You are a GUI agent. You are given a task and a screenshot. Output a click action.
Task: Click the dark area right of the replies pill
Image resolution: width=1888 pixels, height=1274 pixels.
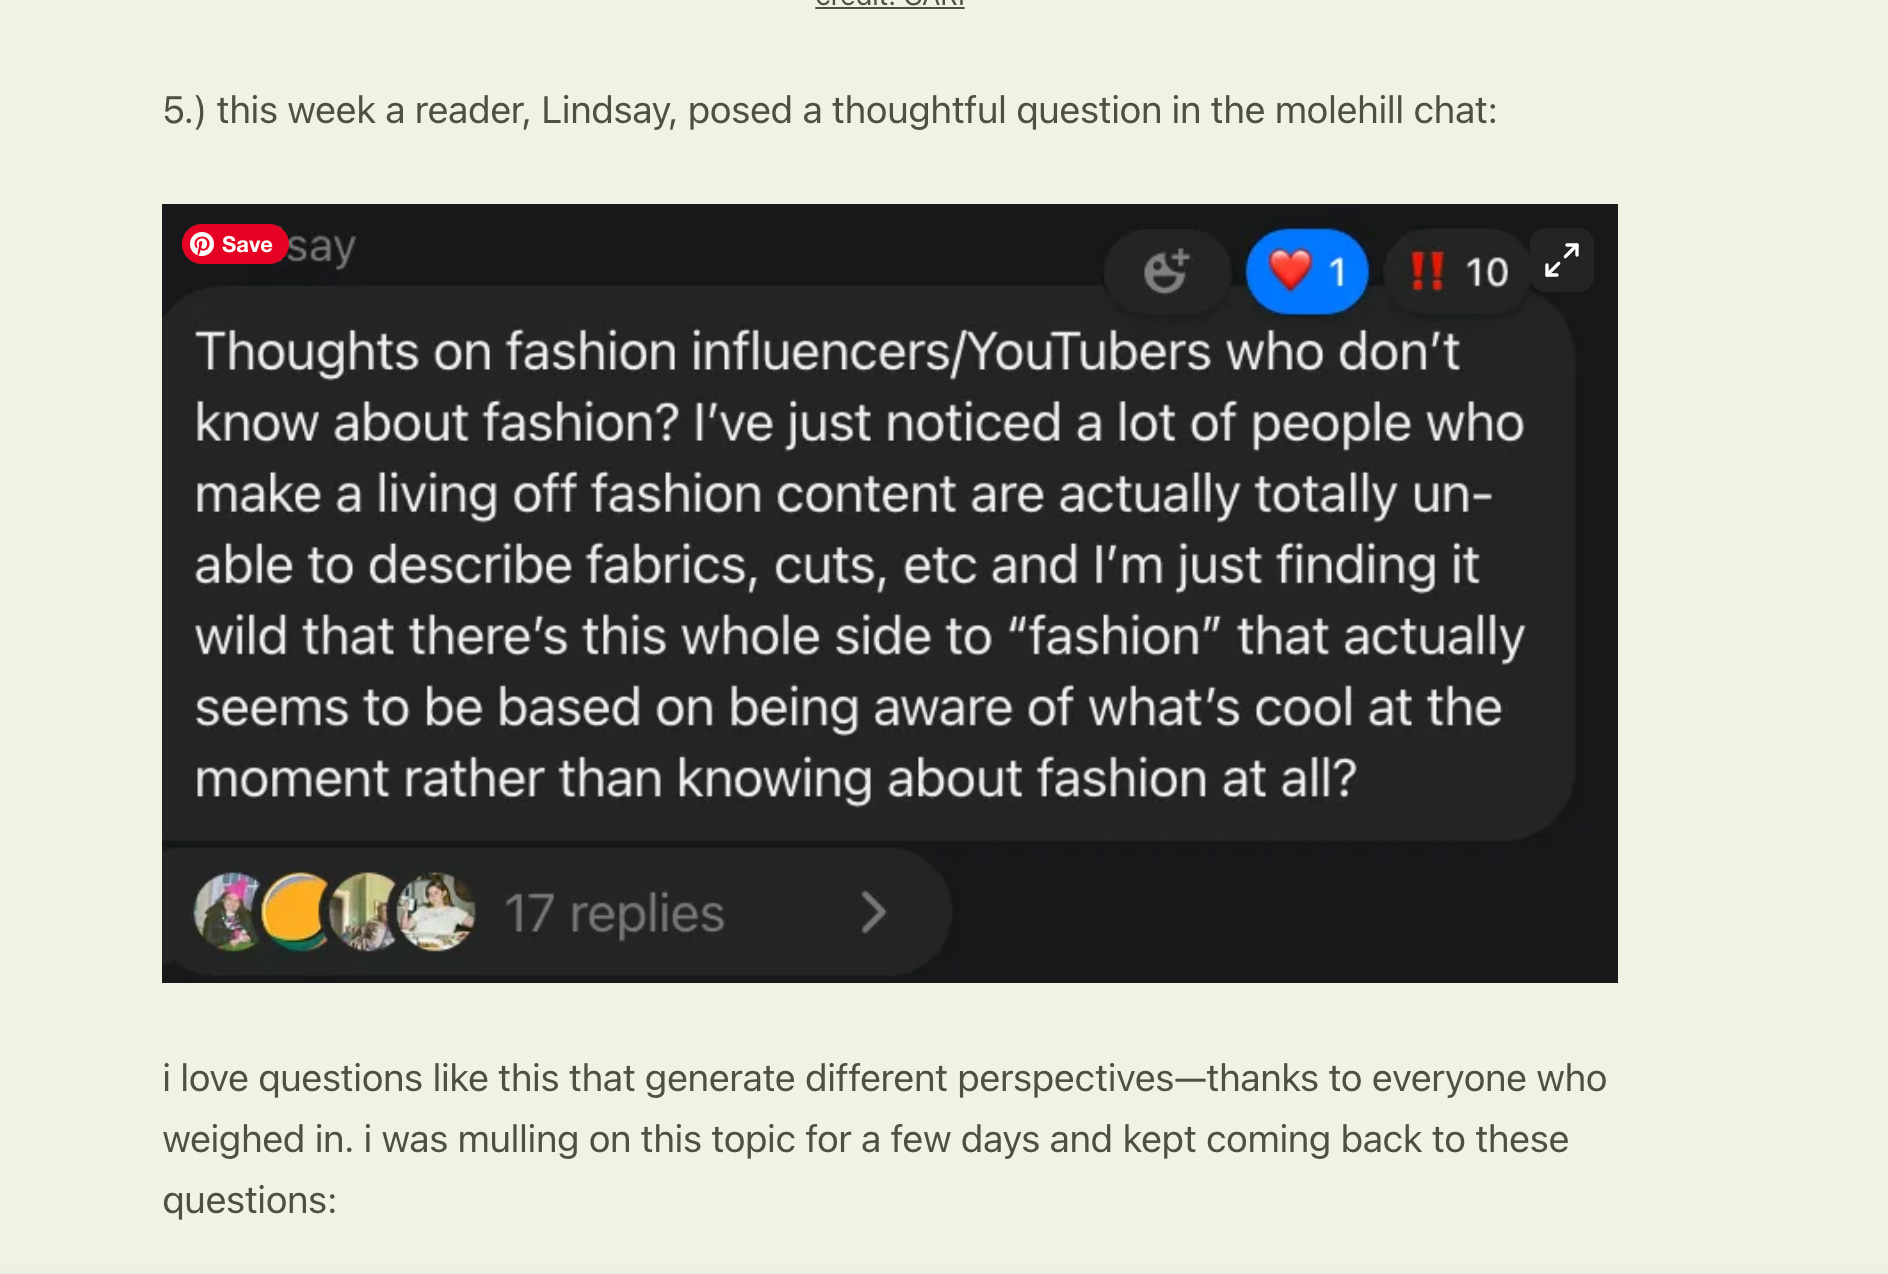[1283, 912]
